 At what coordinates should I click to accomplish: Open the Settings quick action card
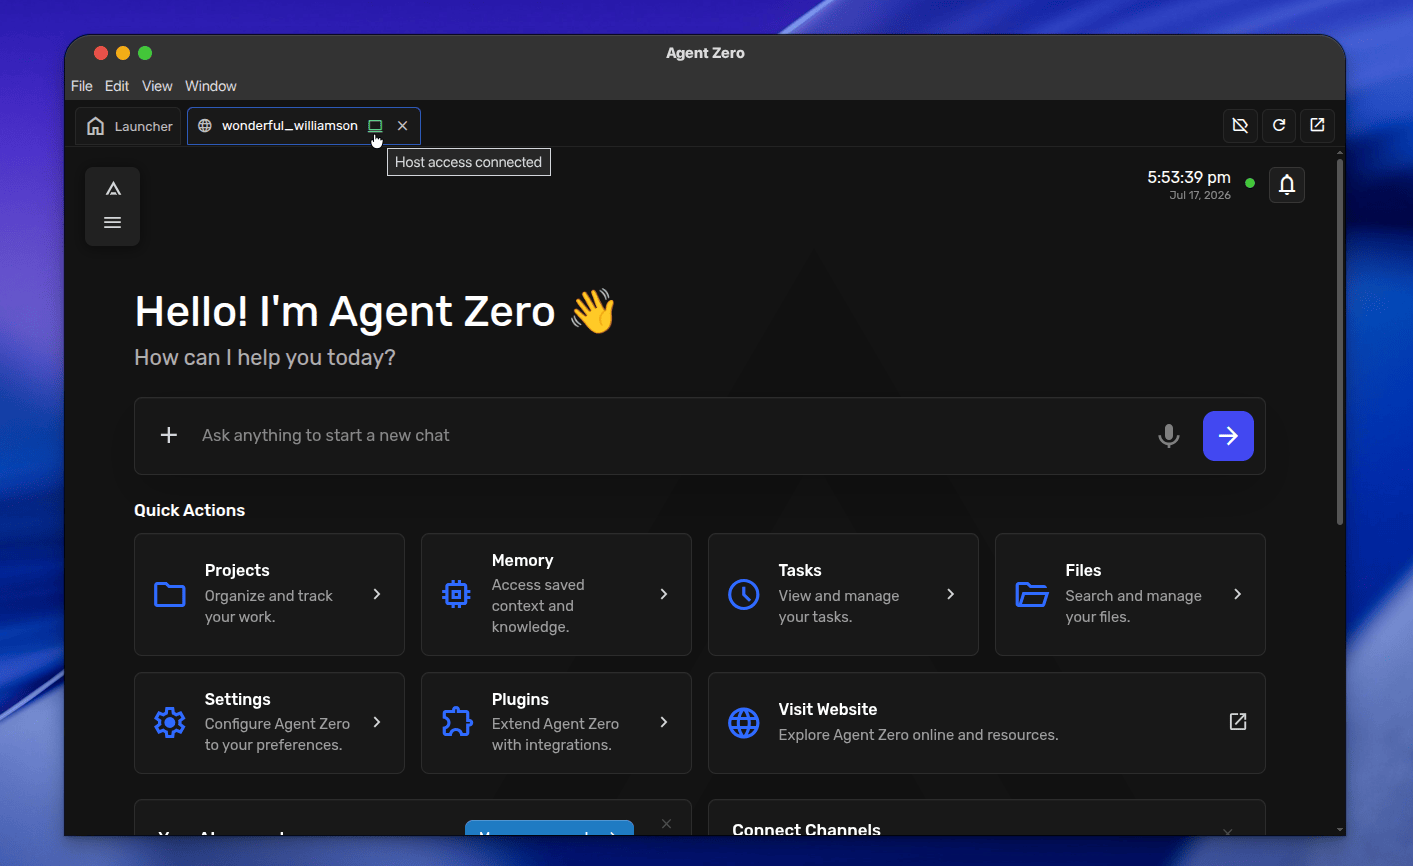269,723
